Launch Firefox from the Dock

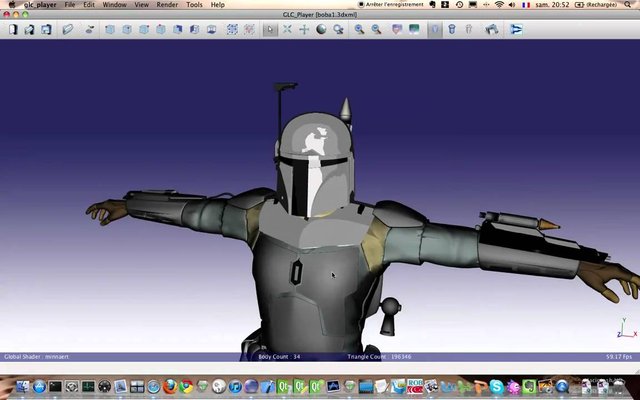[x=170, y=386]
